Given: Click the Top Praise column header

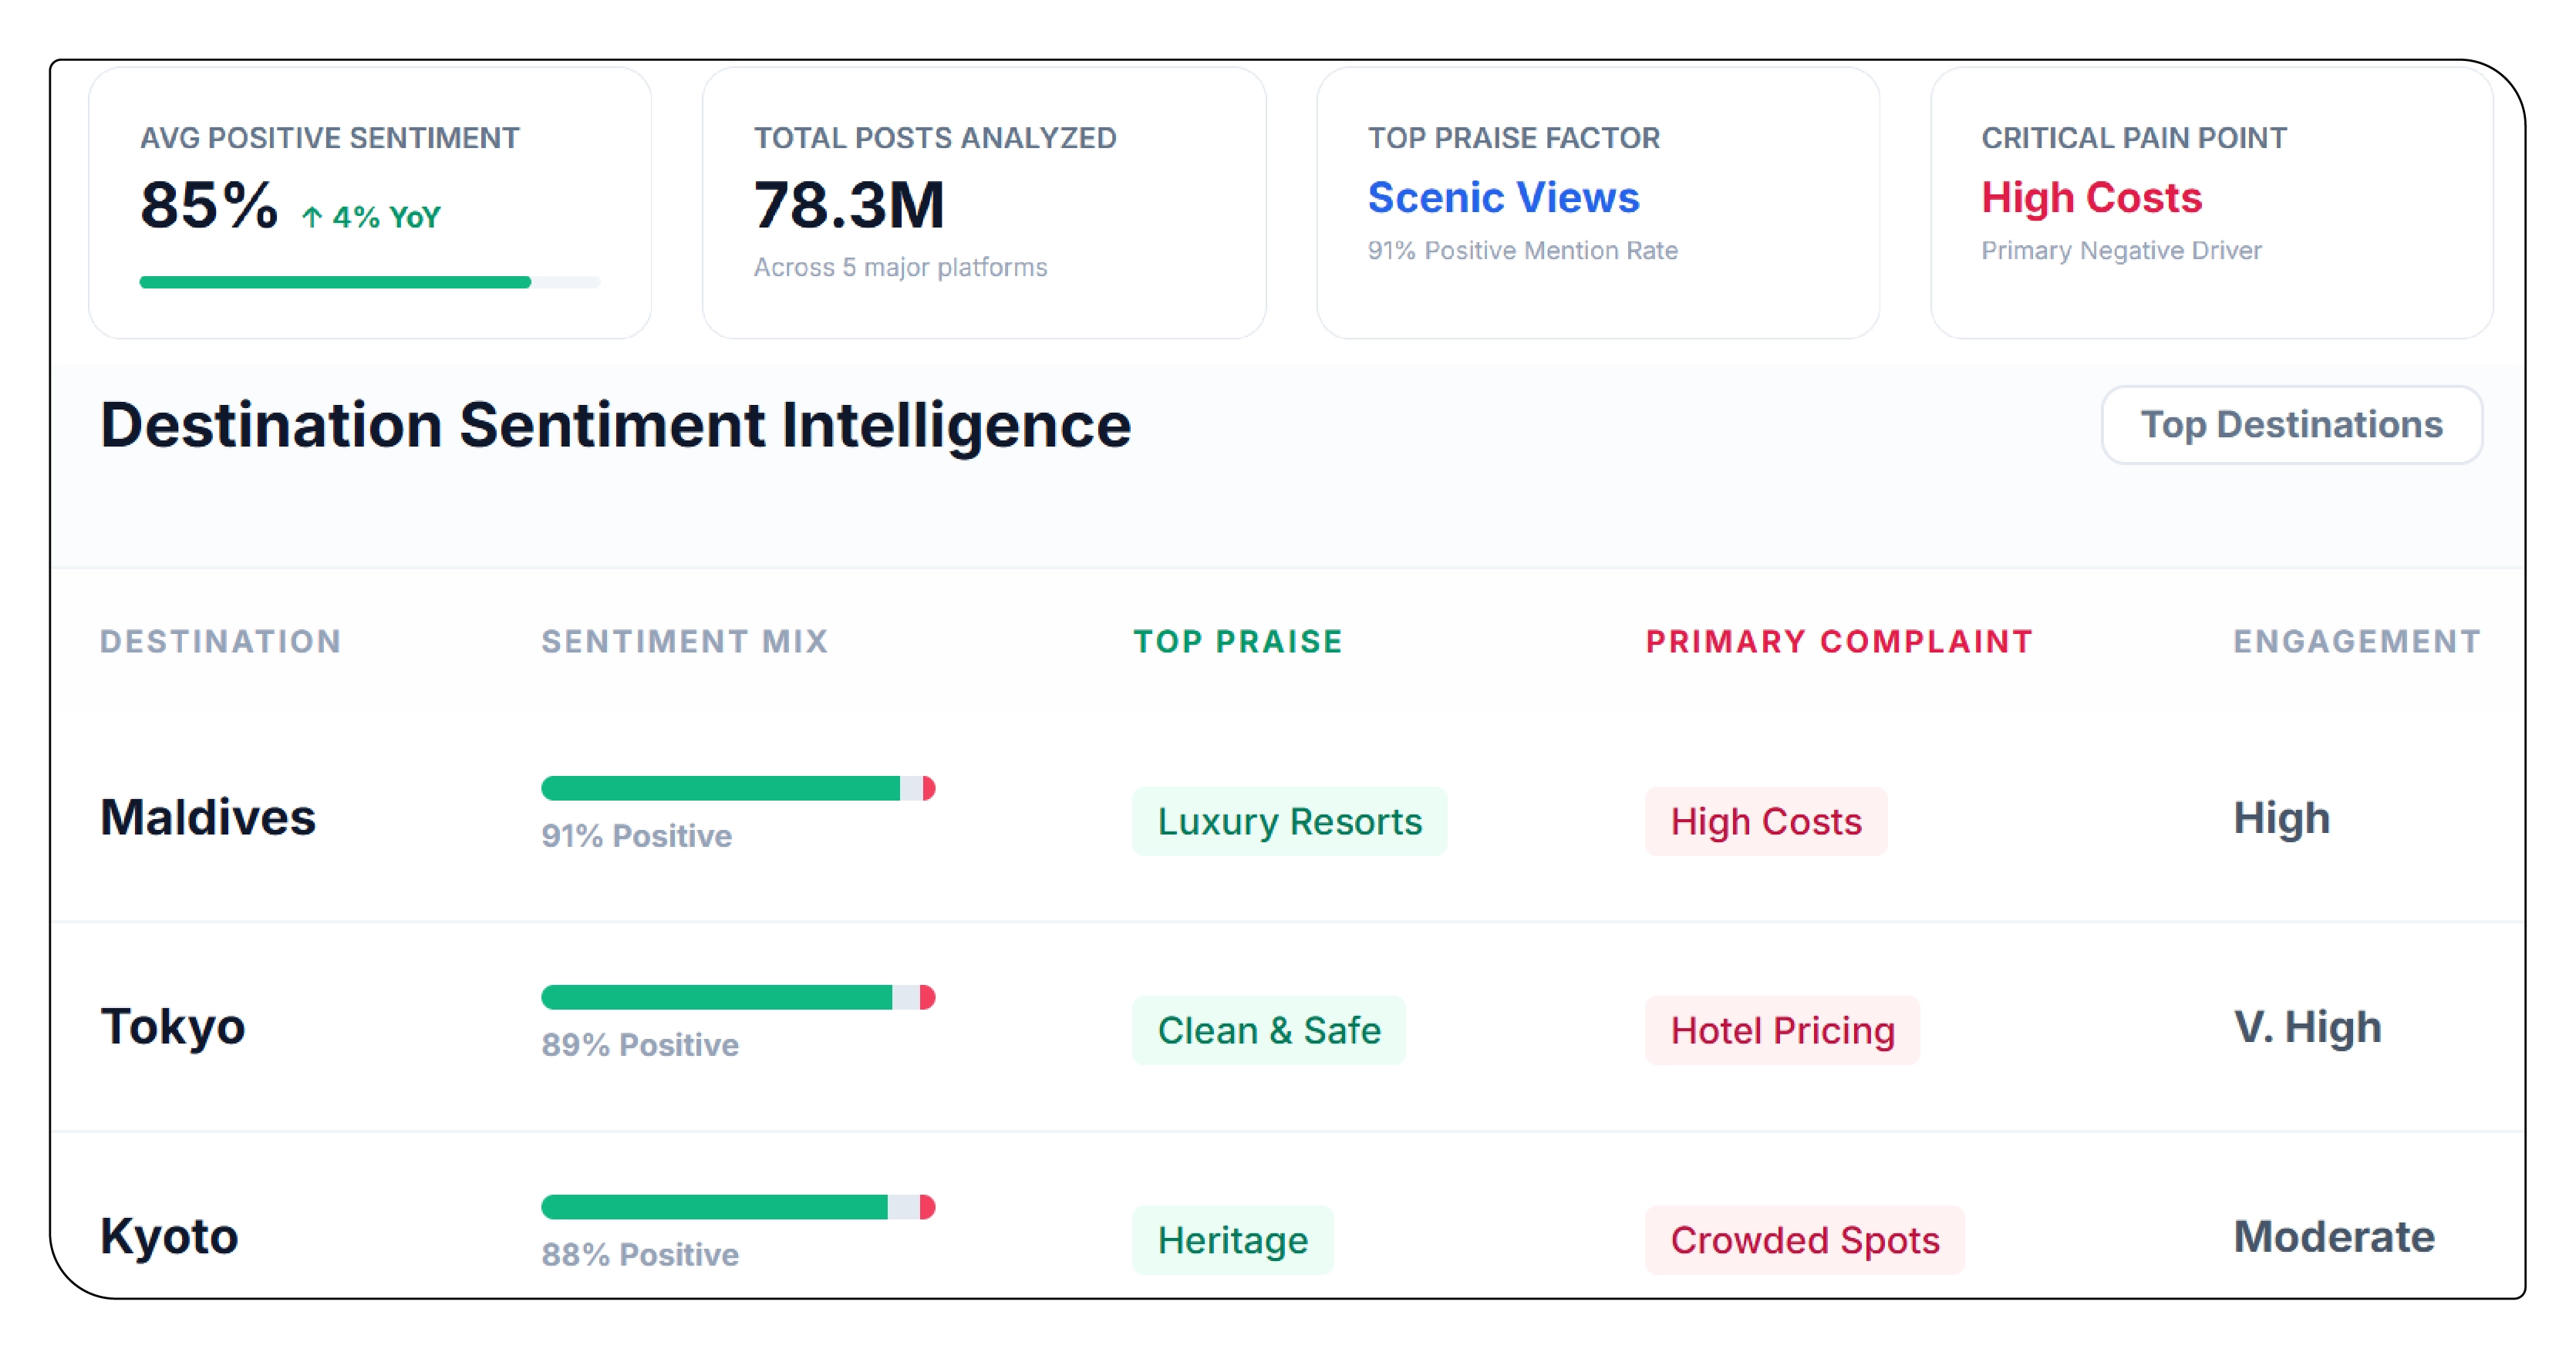Looking at the screenshot, I should 1238,641.
